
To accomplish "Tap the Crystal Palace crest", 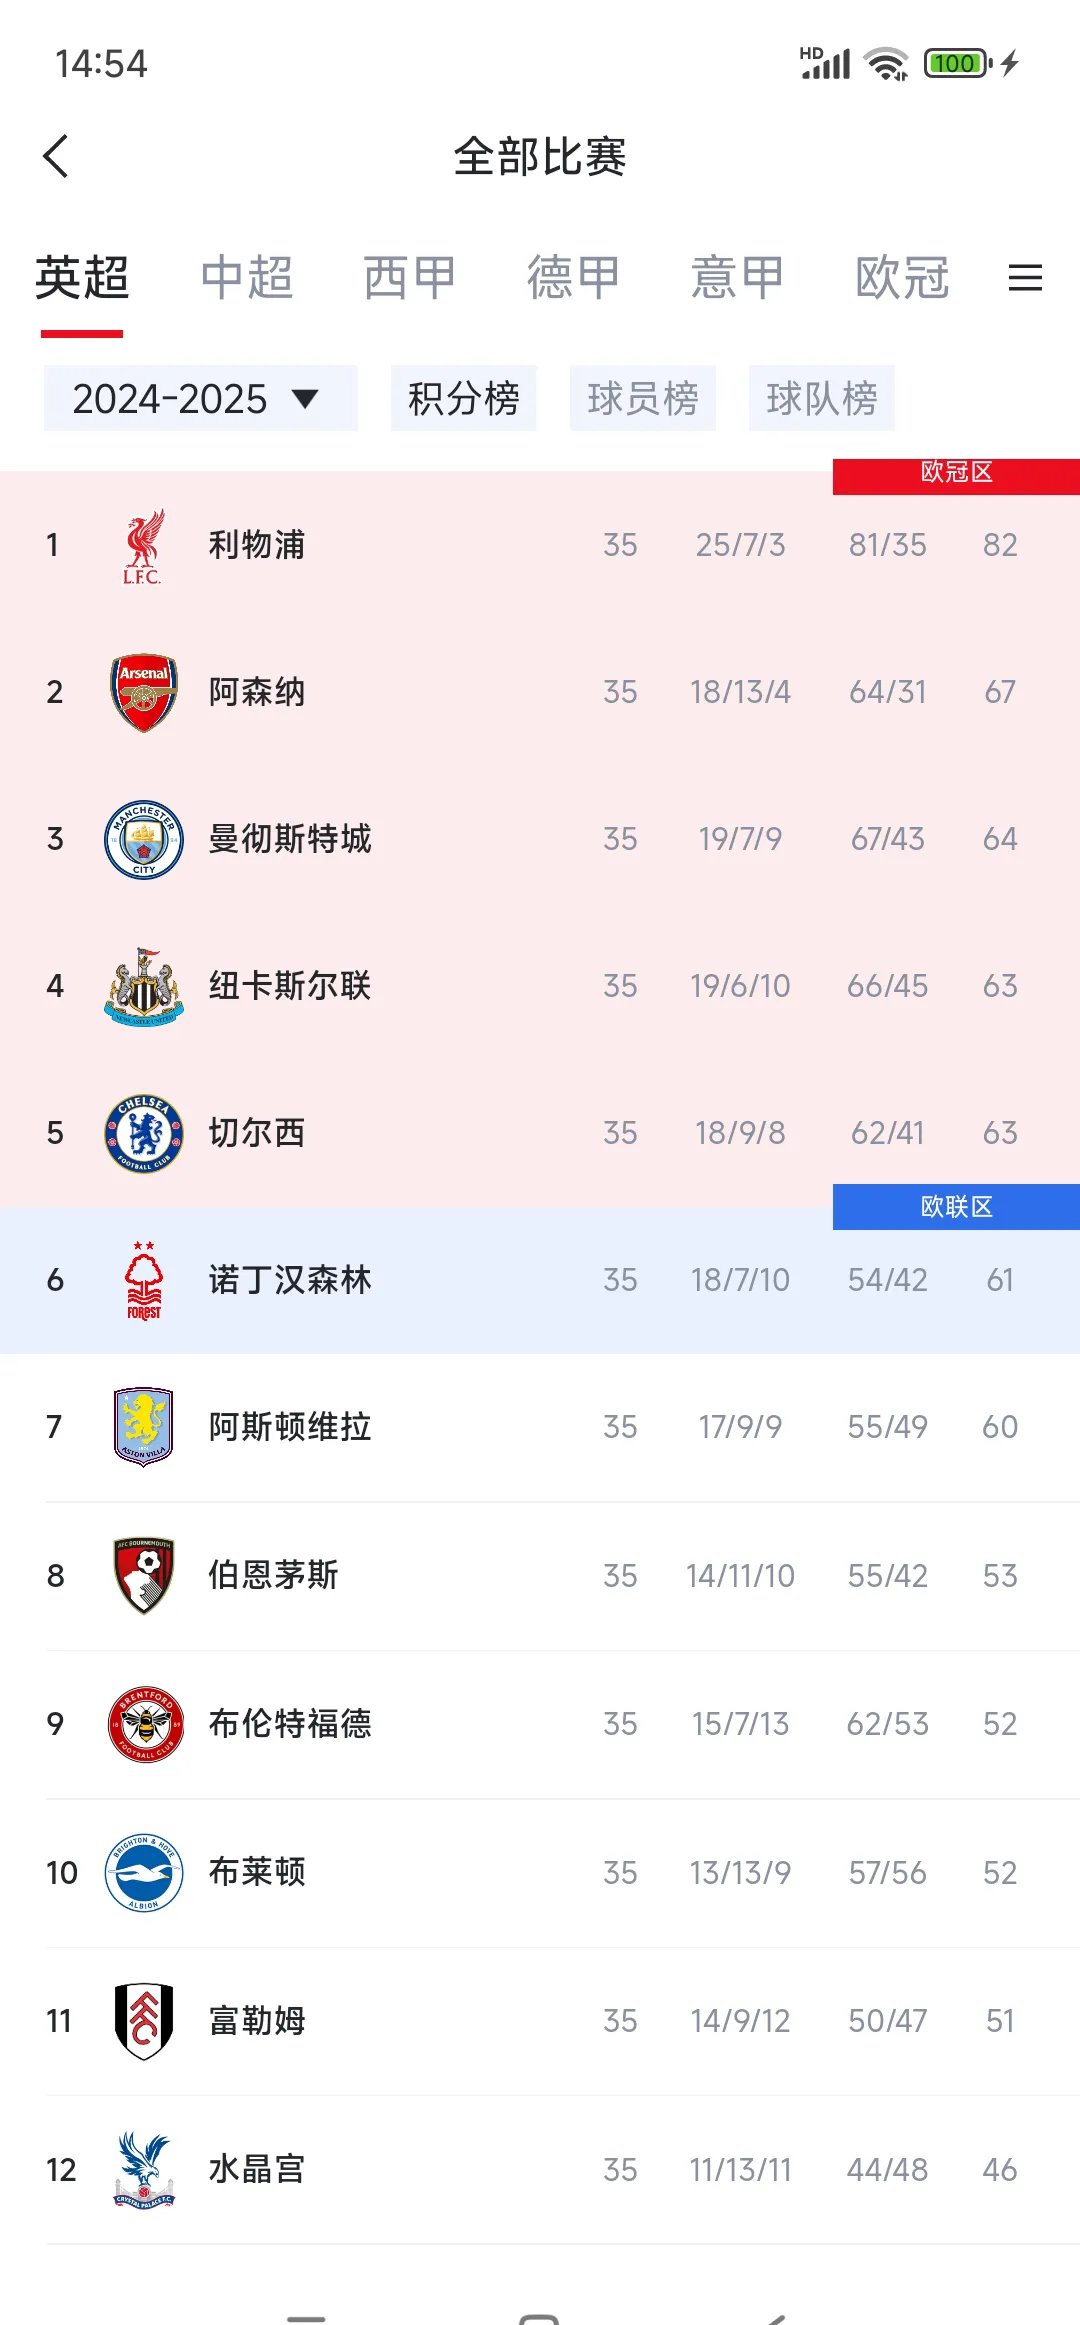I will coord(143,2168).
